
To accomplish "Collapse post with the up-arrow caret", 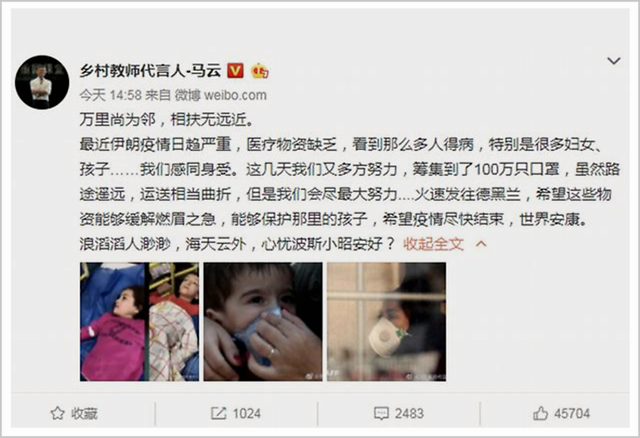I will click(x=481, y=244).
